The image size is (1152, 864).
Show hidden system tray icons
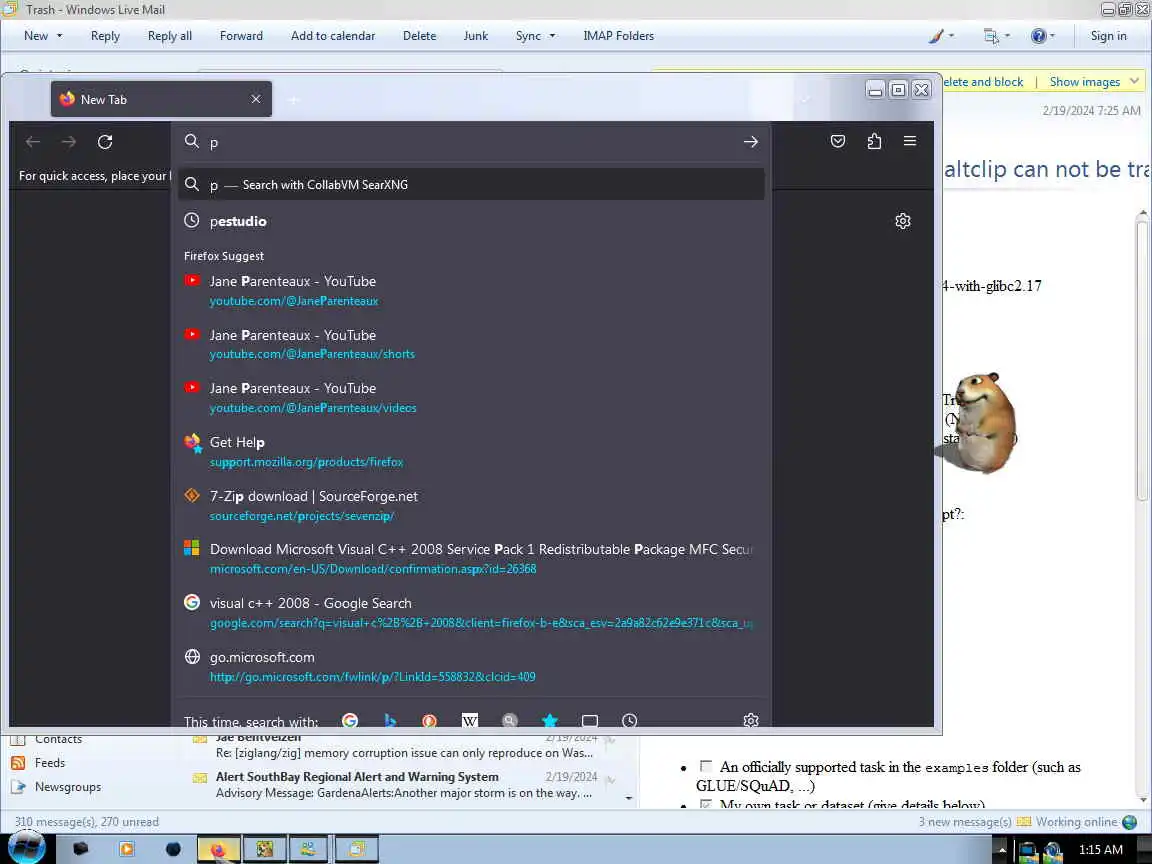(x=1001, y=849)
